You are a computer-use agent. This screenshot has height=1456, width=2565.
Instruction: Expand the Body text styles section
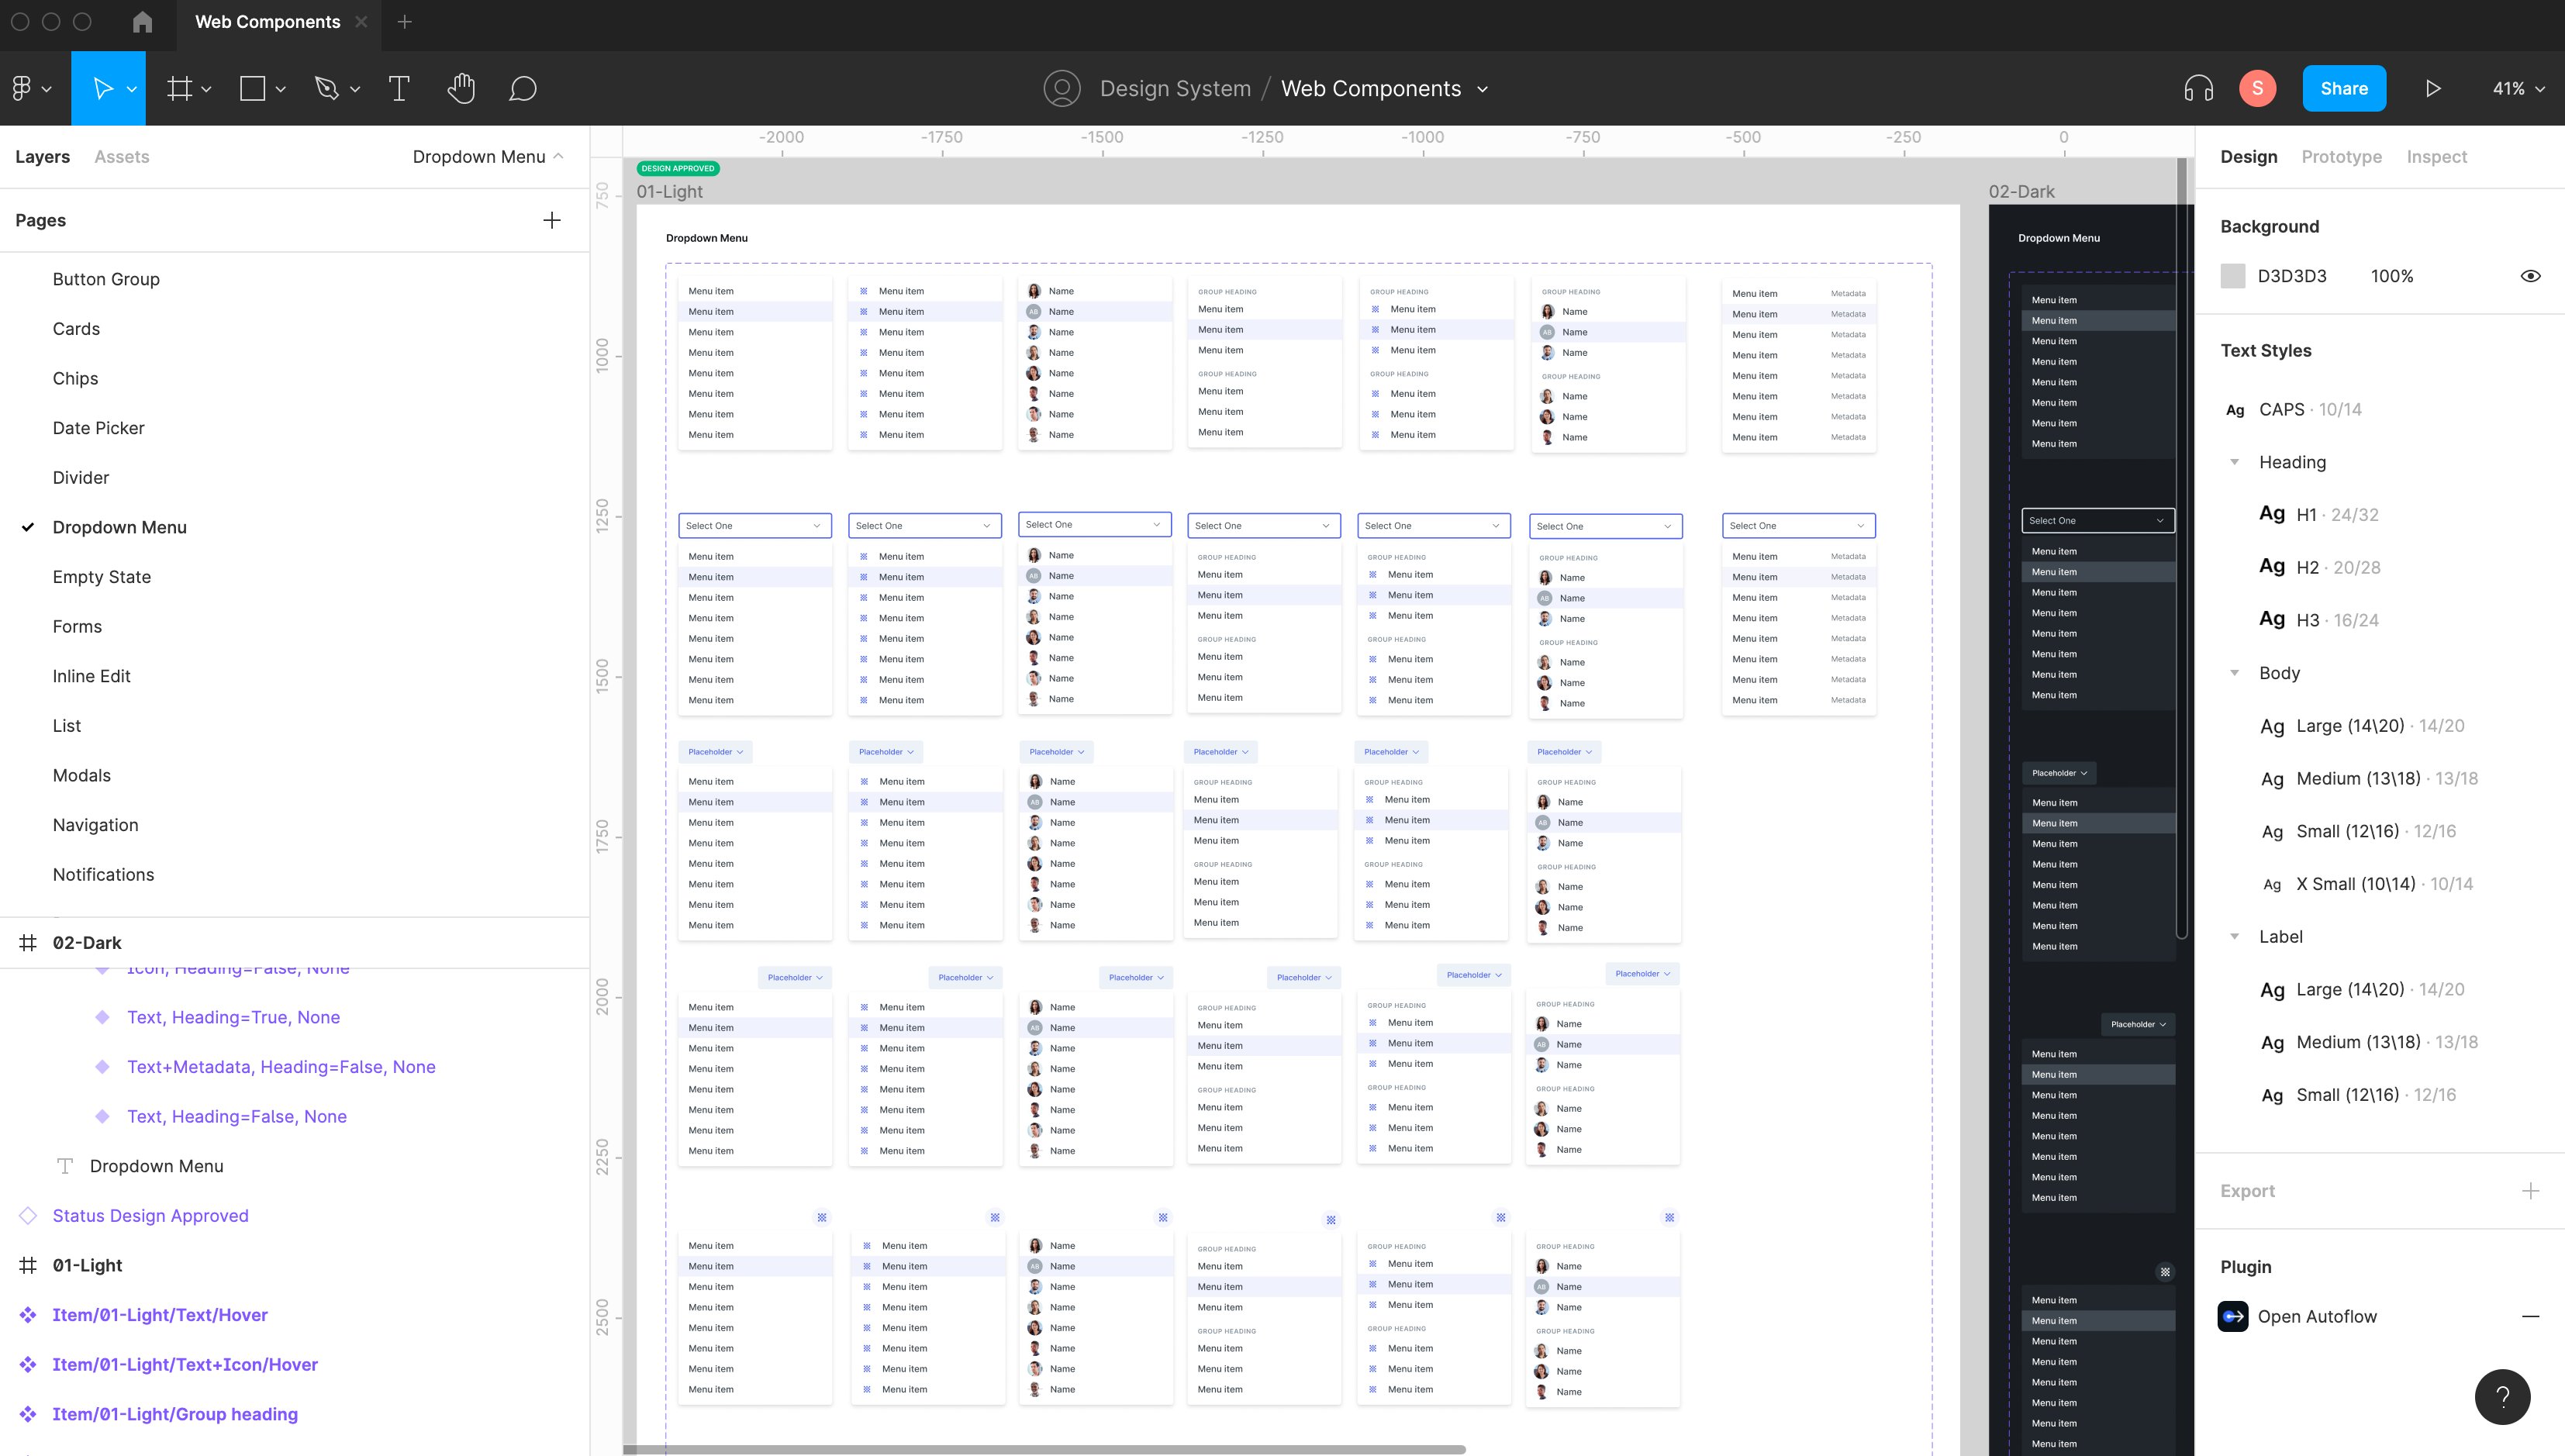point(2234,672)
